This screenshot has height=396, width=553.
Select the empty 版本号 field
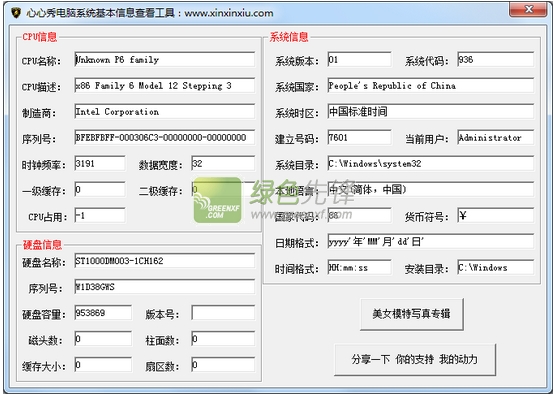[223, 313]
